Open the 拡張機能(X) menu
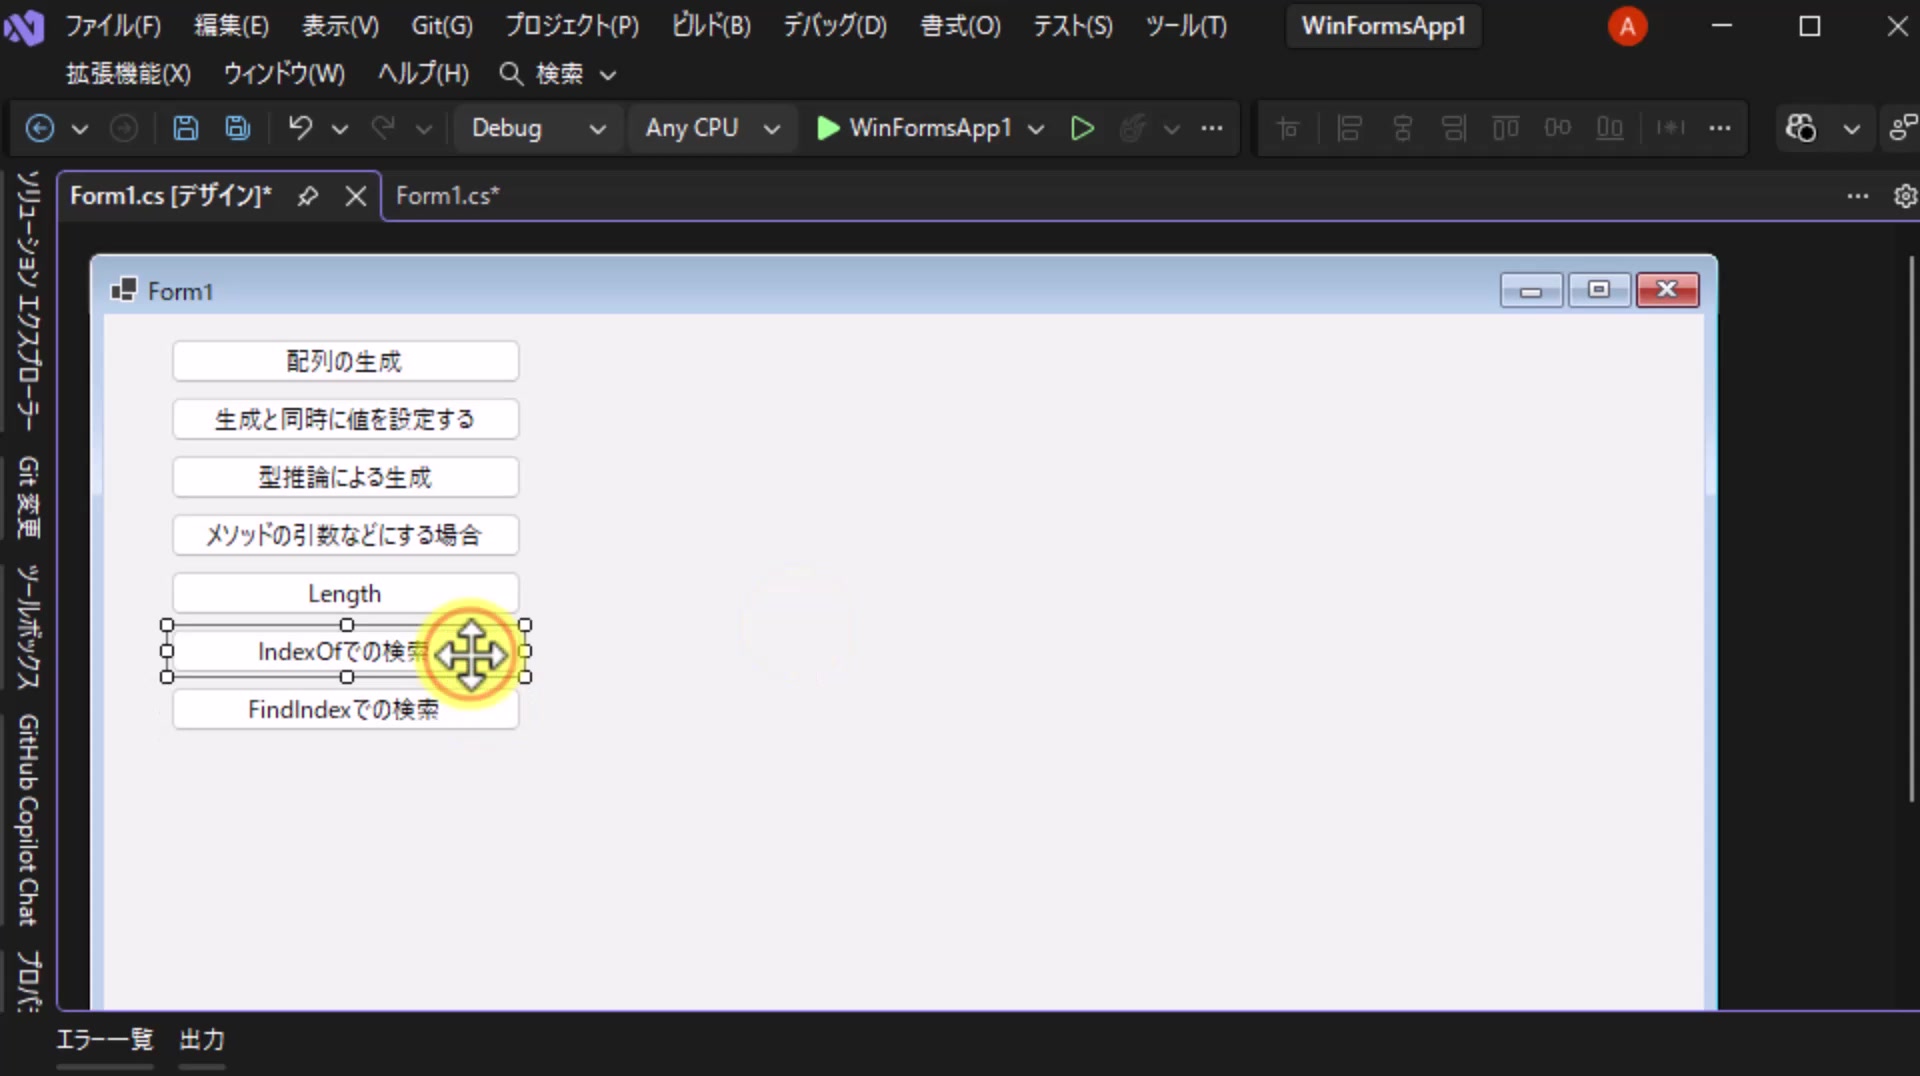 point(128,74)
